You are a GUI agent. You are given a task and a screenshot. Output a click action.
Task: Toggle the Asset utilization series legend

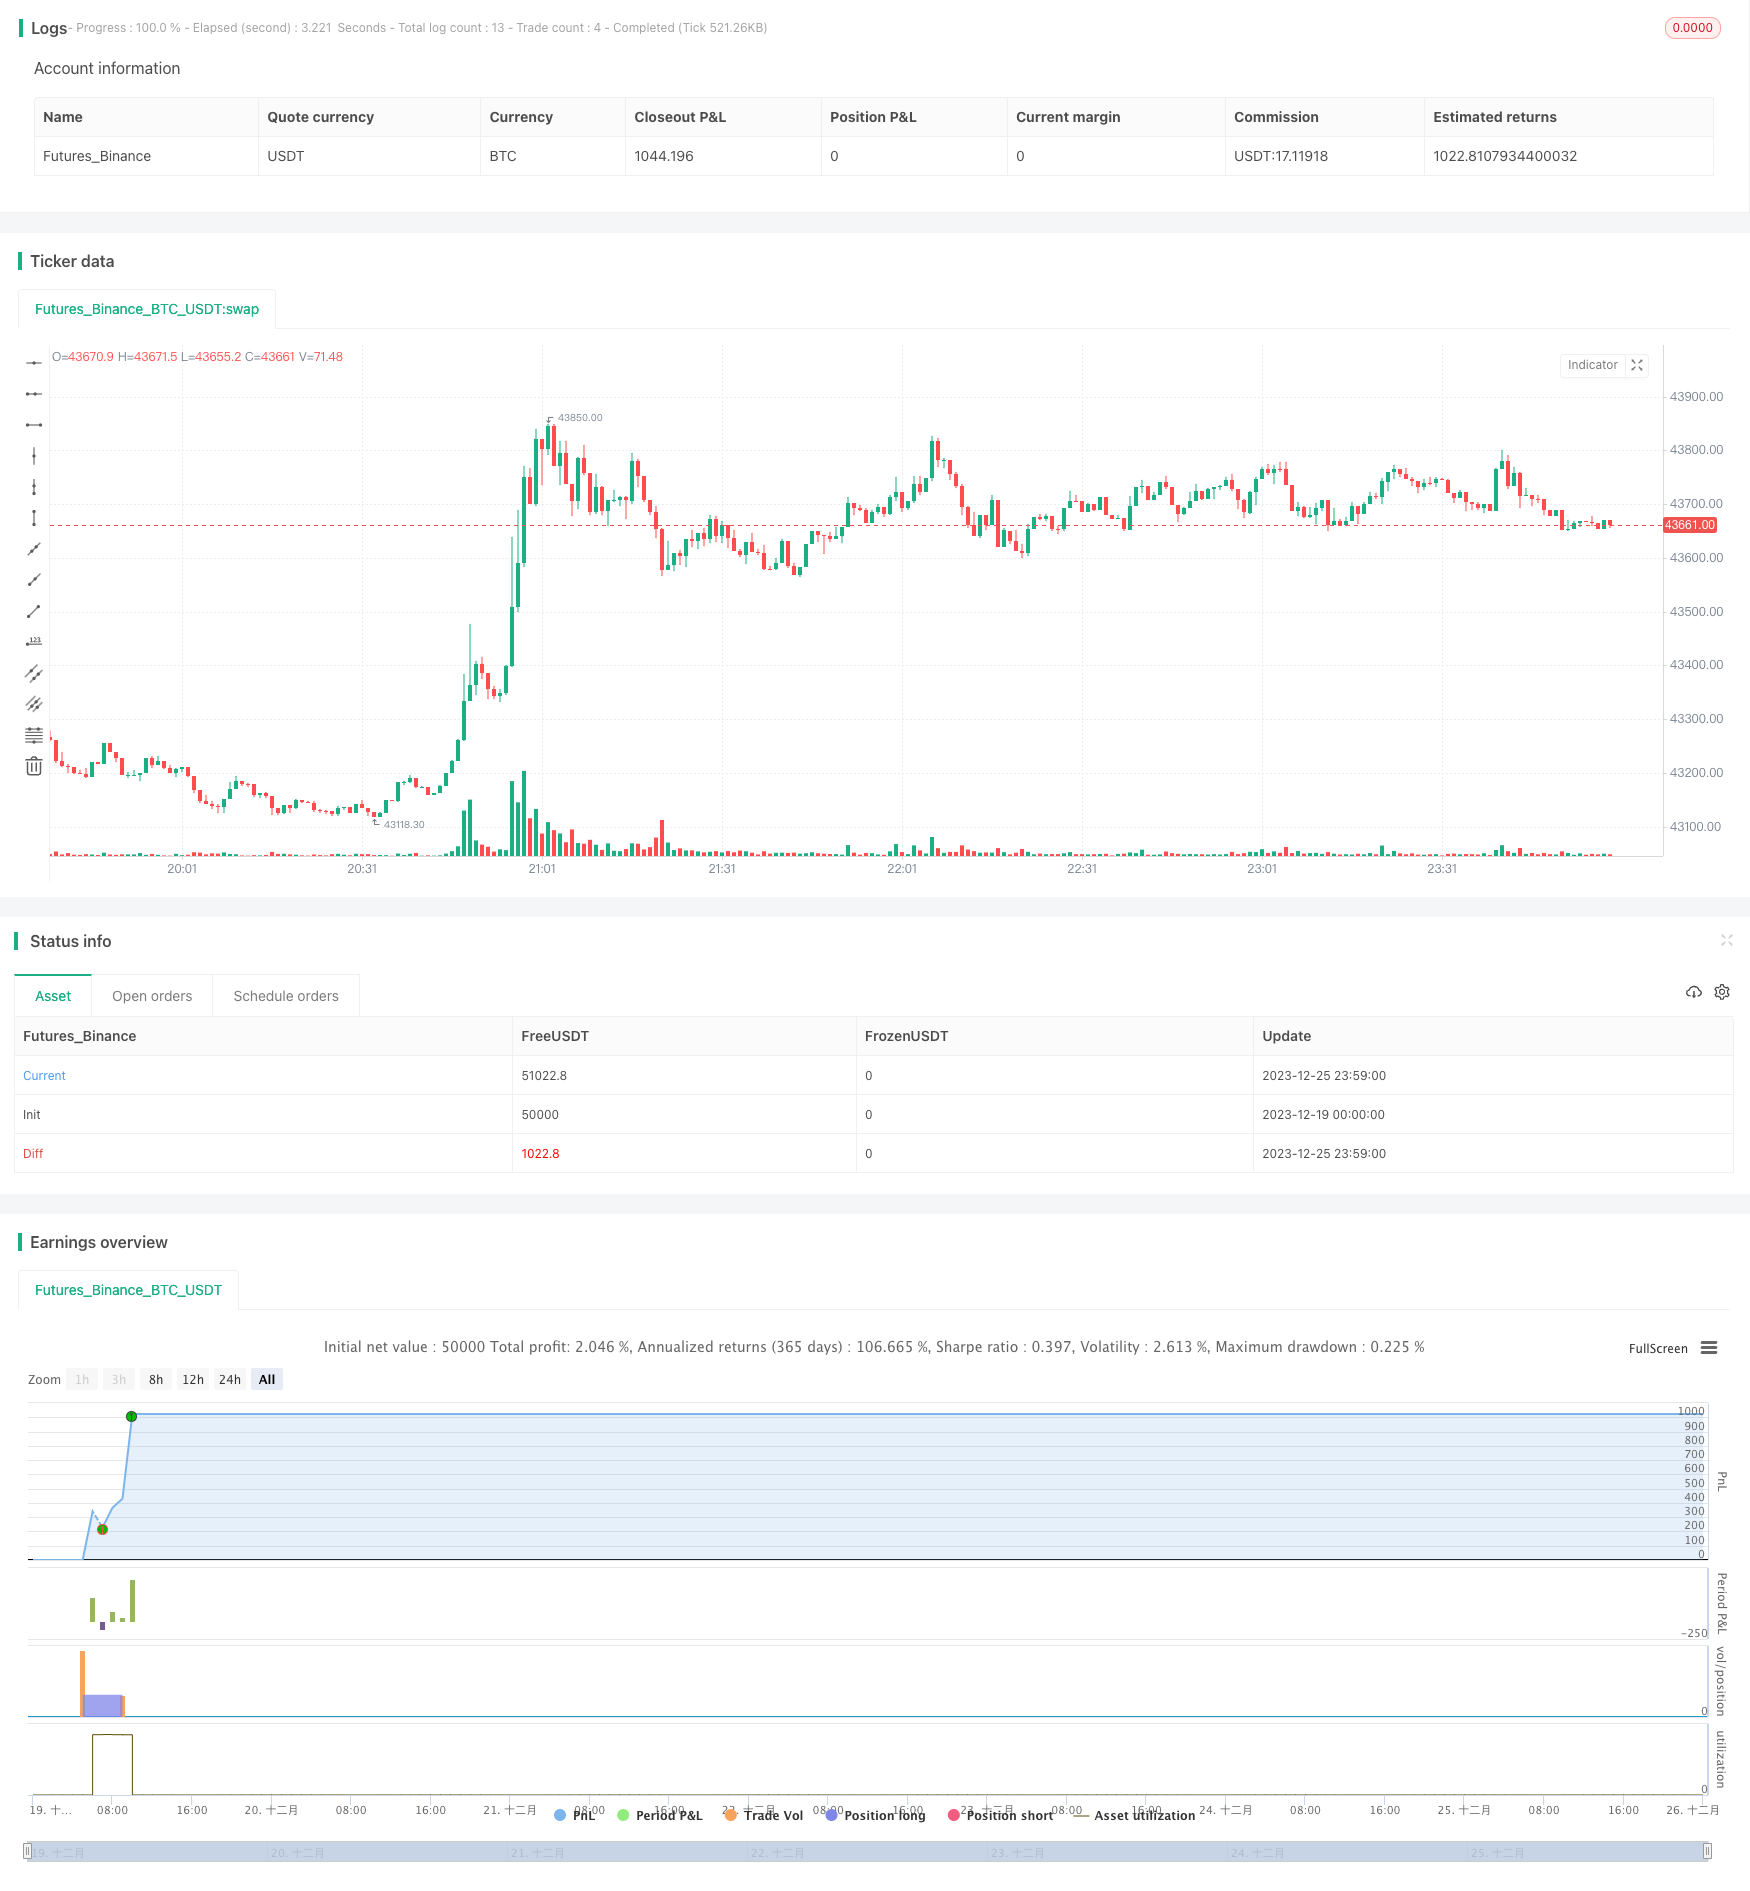pos(1134,1815)
